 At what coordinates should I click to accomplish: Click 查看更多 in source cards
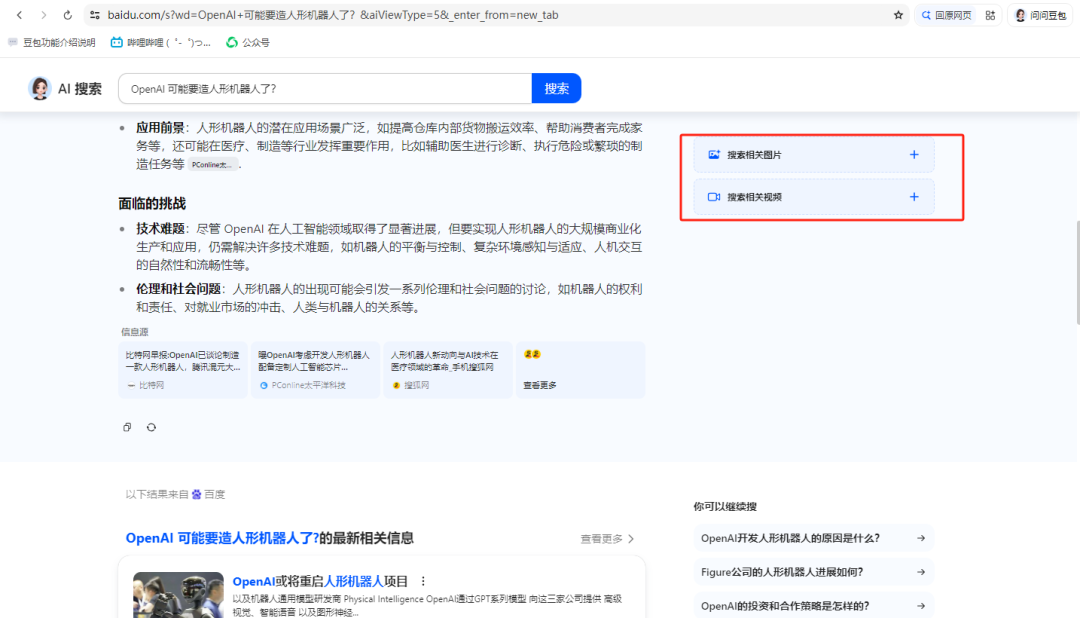(540, 385)
